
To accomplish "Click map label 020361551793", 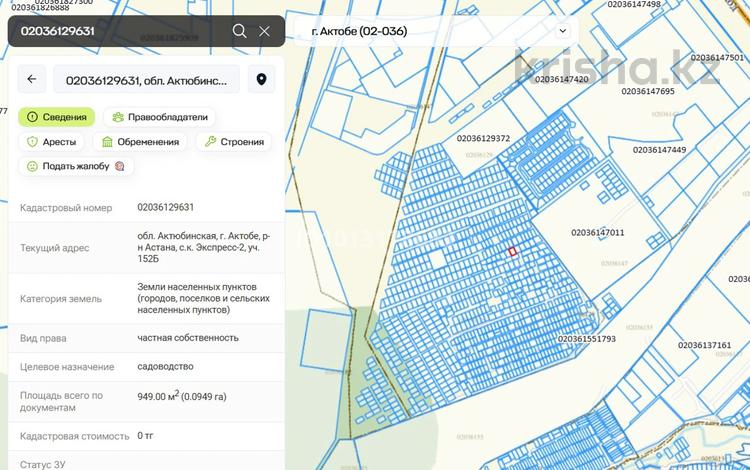I will click(586, 339).
